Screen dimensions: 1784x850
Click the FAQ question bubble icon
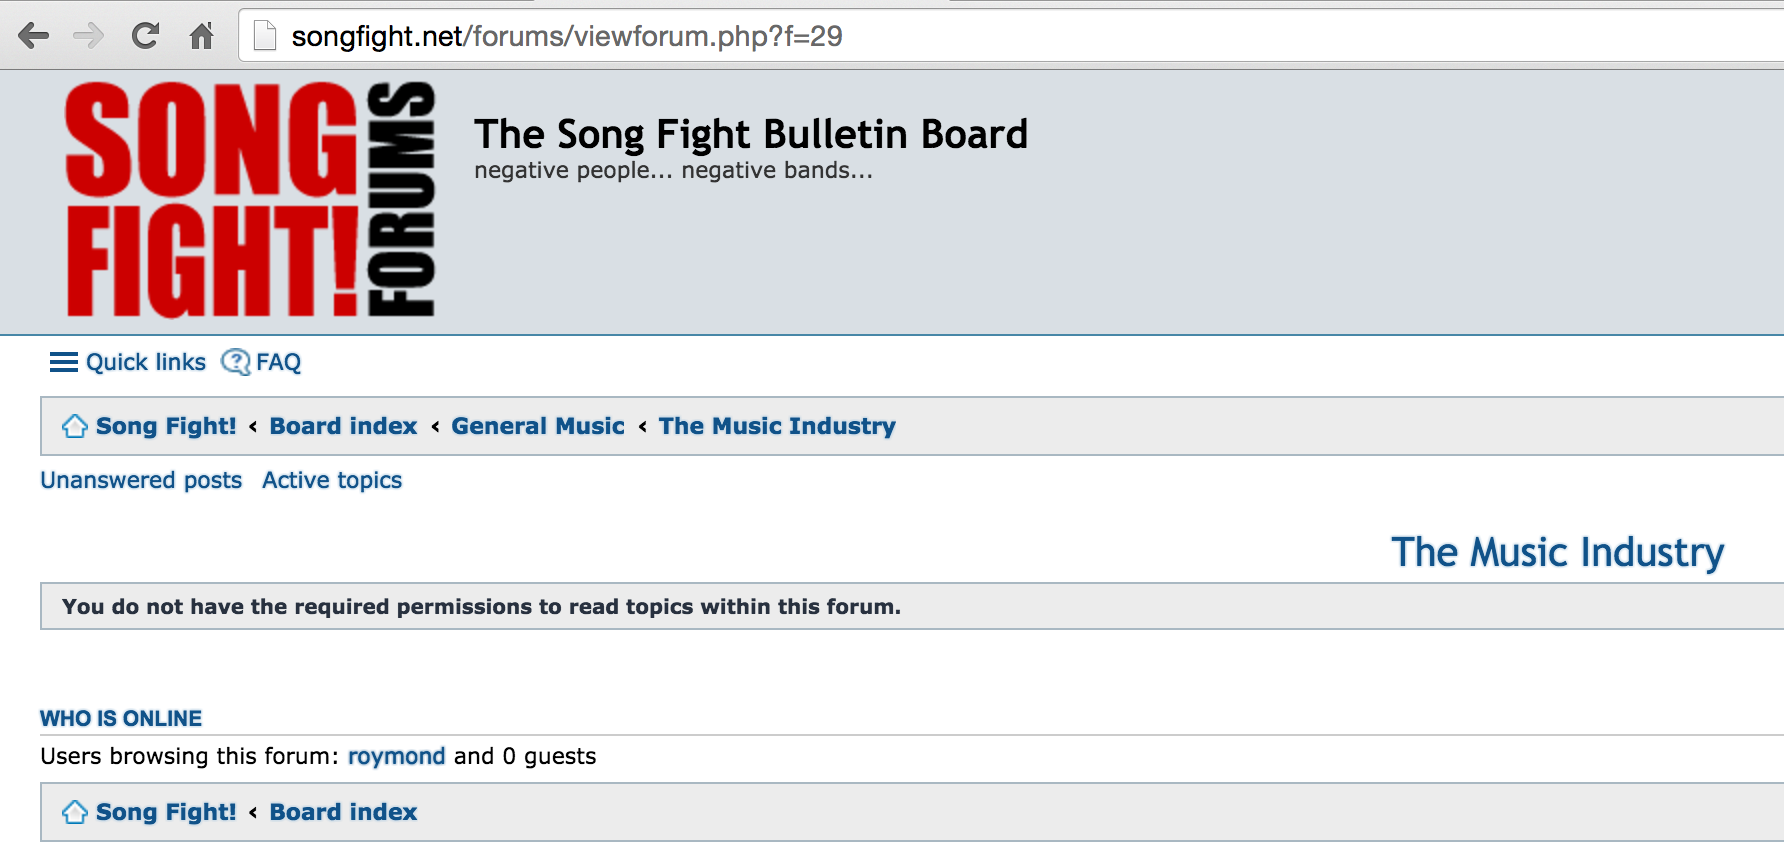[236, 362]
